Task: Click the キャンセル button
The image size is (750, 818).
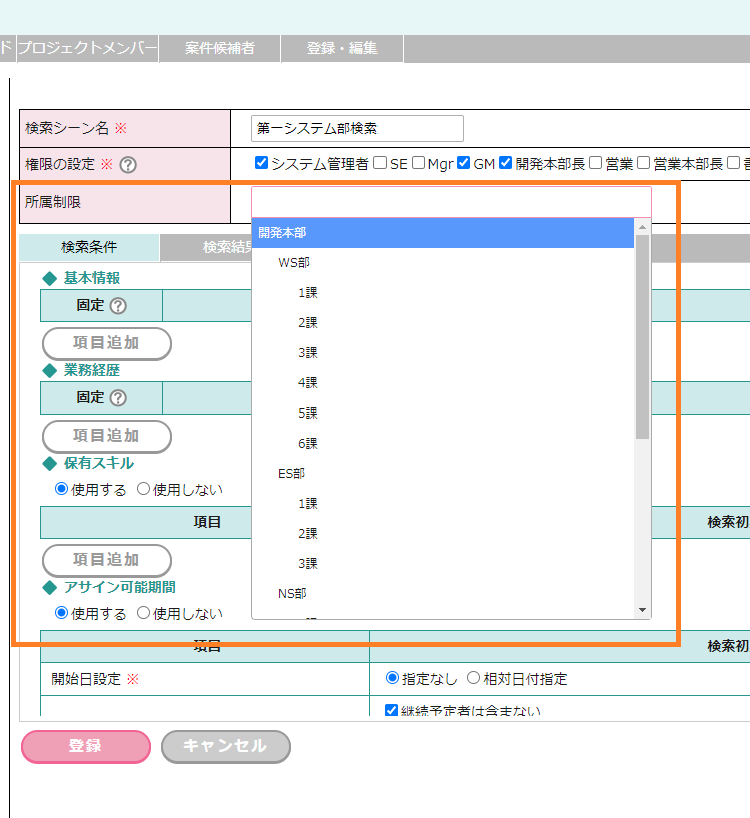Action: tap(225, 746)
